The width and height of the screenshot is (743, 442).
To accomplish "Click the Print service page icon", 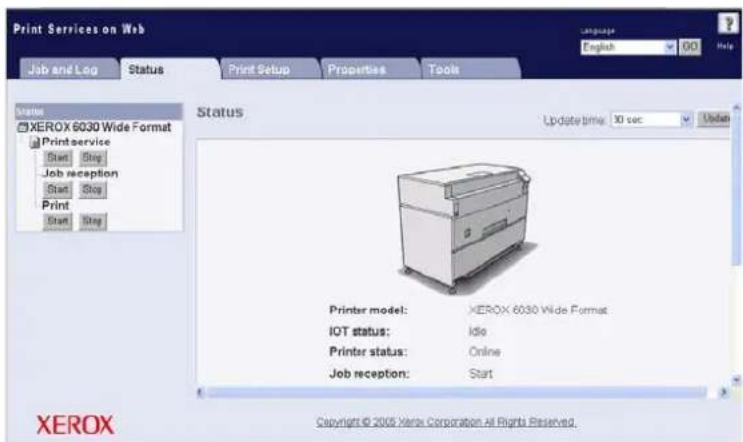I will coord(35,142).
